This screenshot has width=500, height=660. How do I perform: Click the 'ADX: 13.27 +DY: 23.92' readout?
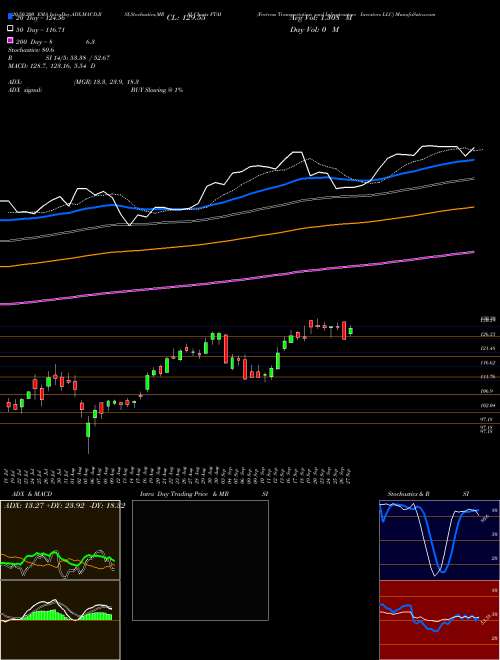pyautogui.click(x=45, y=505)
